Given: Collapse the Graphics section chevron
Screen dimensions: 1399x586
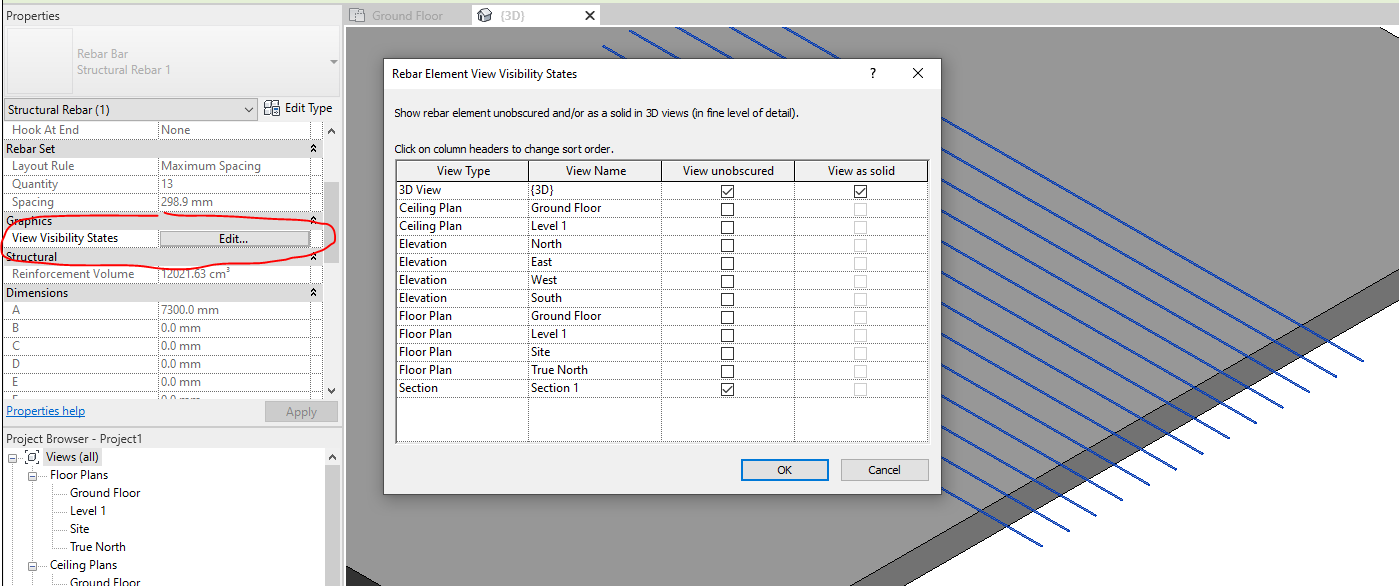Looking at the screenshot, I should [313, 220].
